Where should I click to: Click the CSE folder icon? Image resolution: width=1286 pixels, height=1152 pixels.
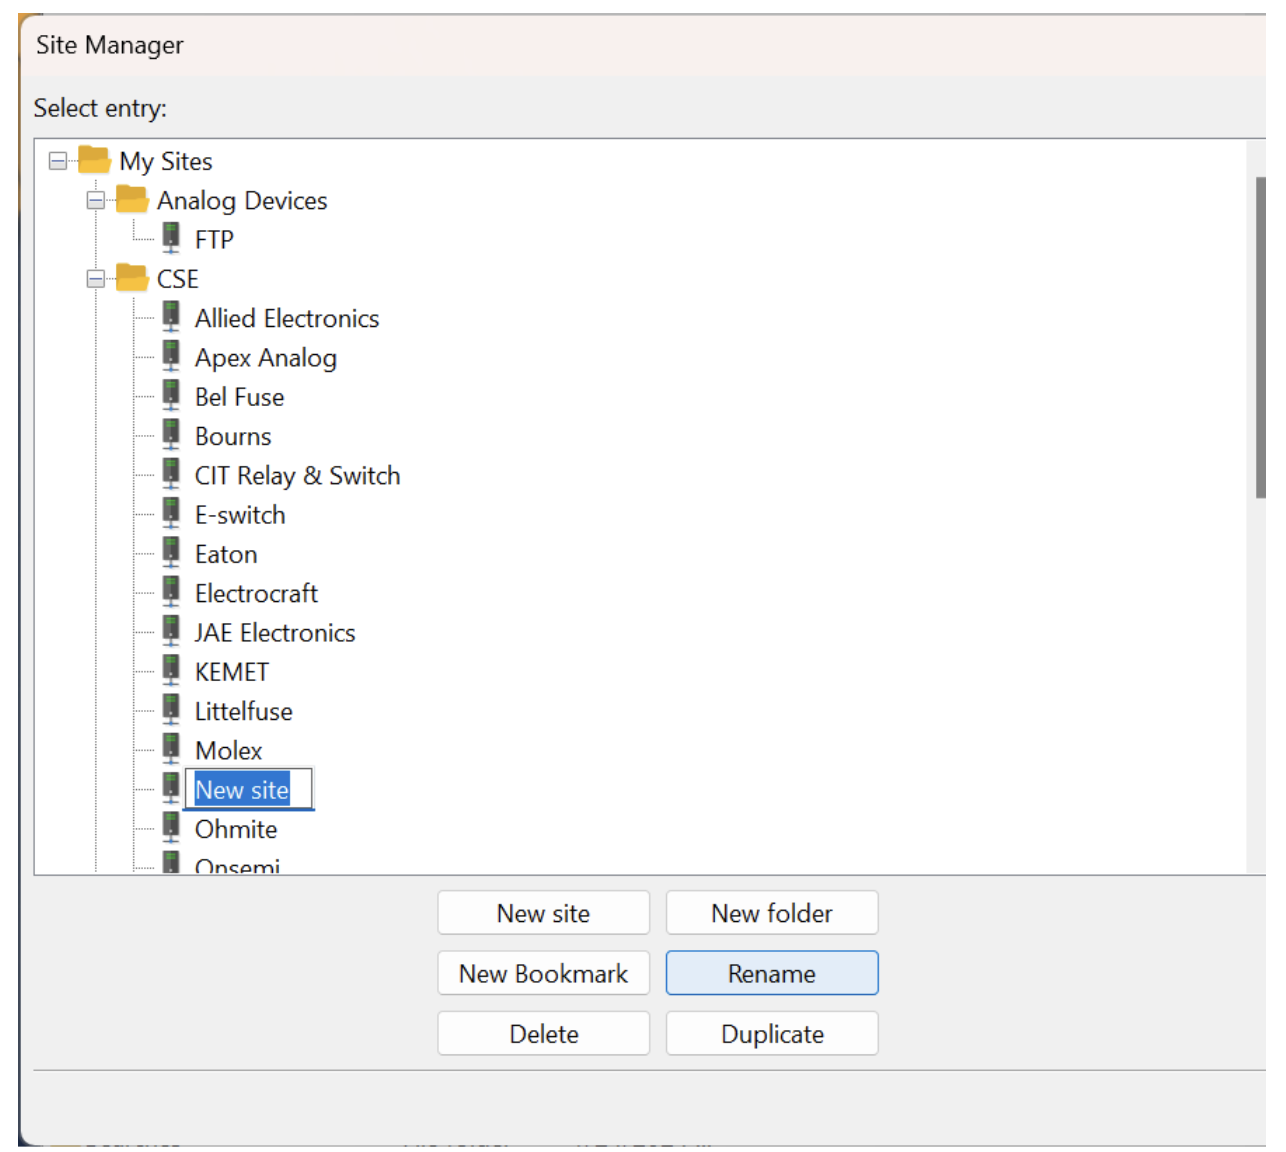[132, 278]
